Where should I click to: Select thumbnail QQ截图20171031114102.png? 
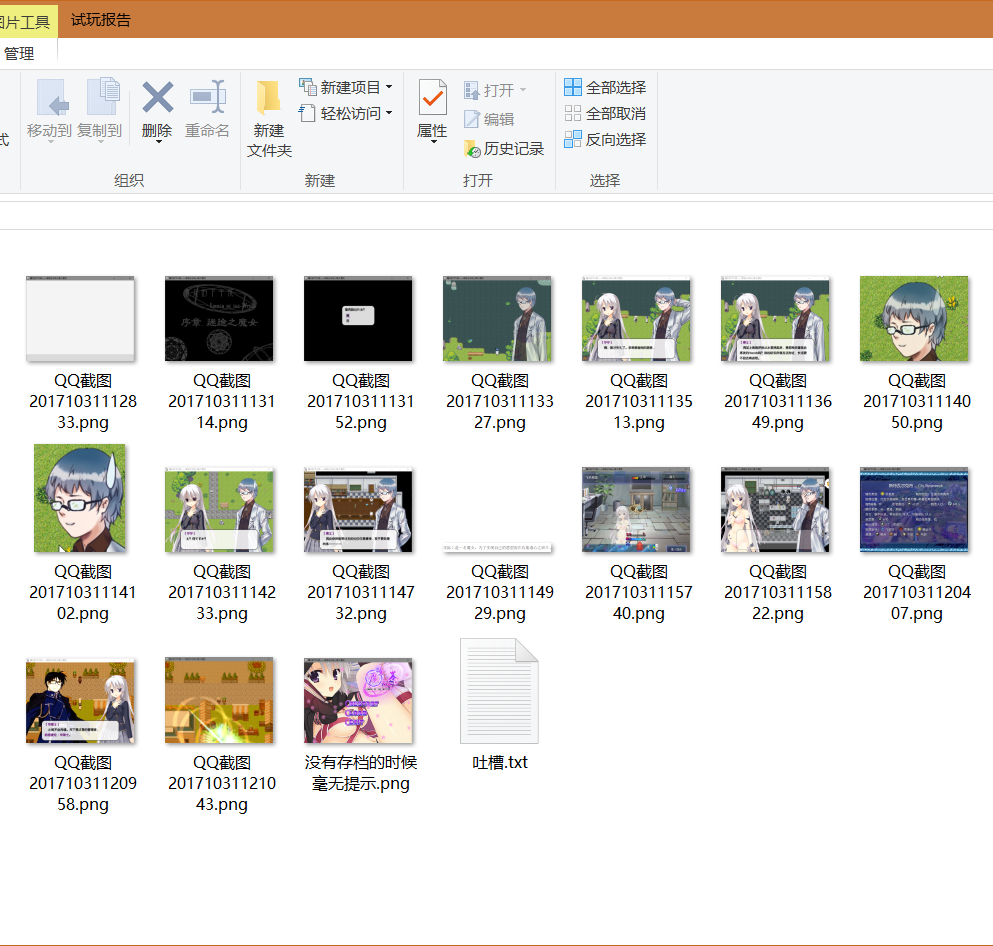pyautogui.click(x=80, y=498)
